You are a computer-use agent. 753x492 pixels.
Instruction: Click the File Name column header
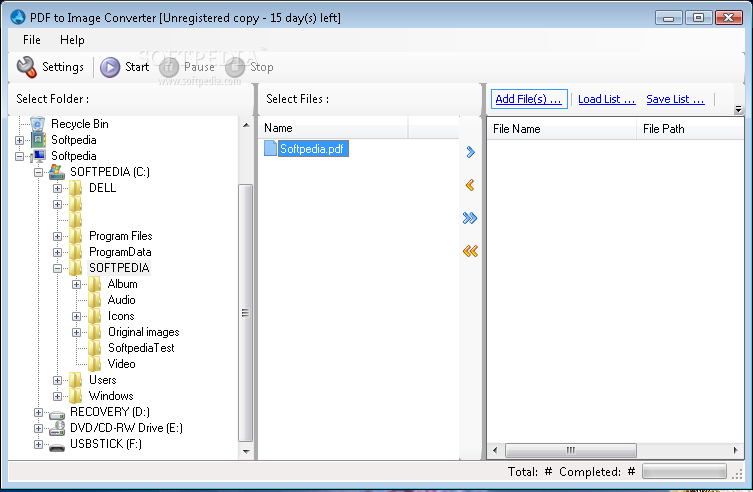pos(562,129)
